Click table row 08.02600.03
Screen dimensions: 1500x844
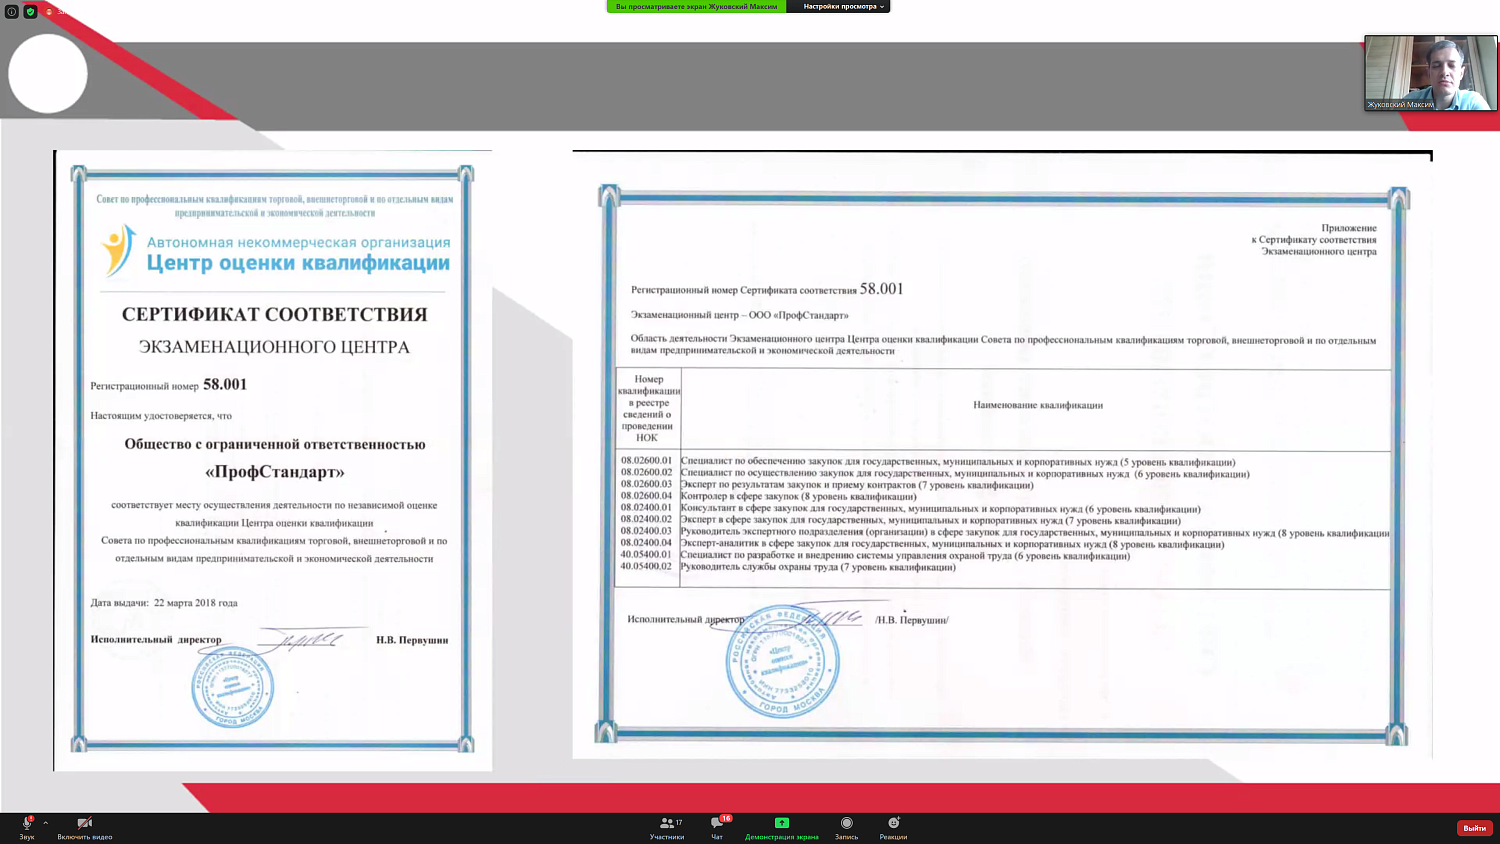click(x=1003, y=485)
